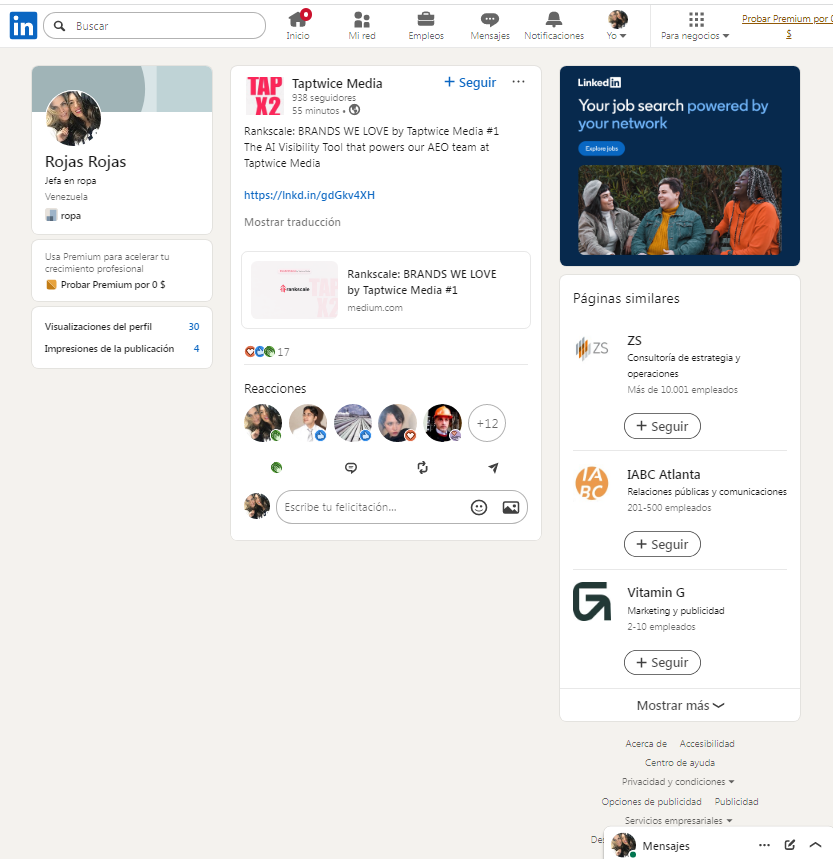Follow Vitamin G with Seguir button

662,663
